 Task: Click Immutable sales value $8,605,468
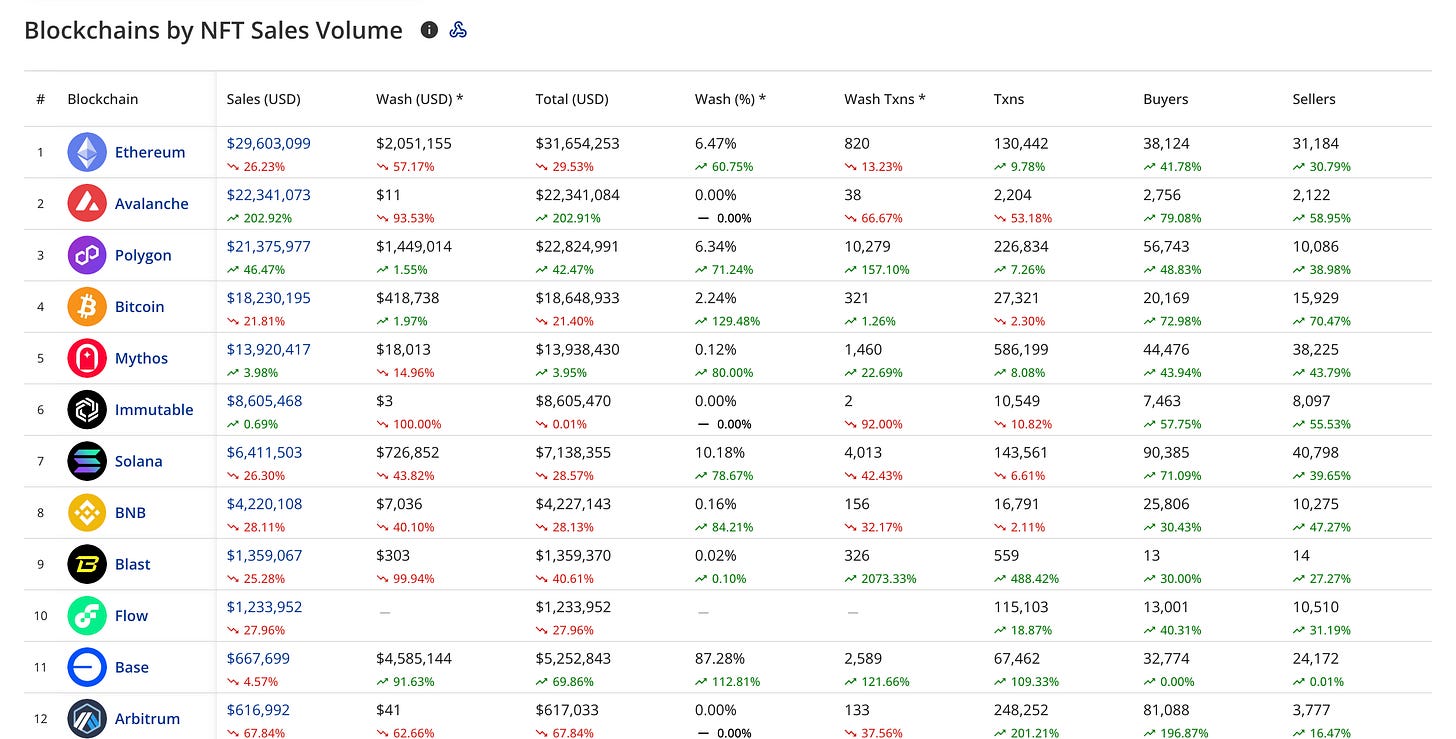tap(265, 400)
